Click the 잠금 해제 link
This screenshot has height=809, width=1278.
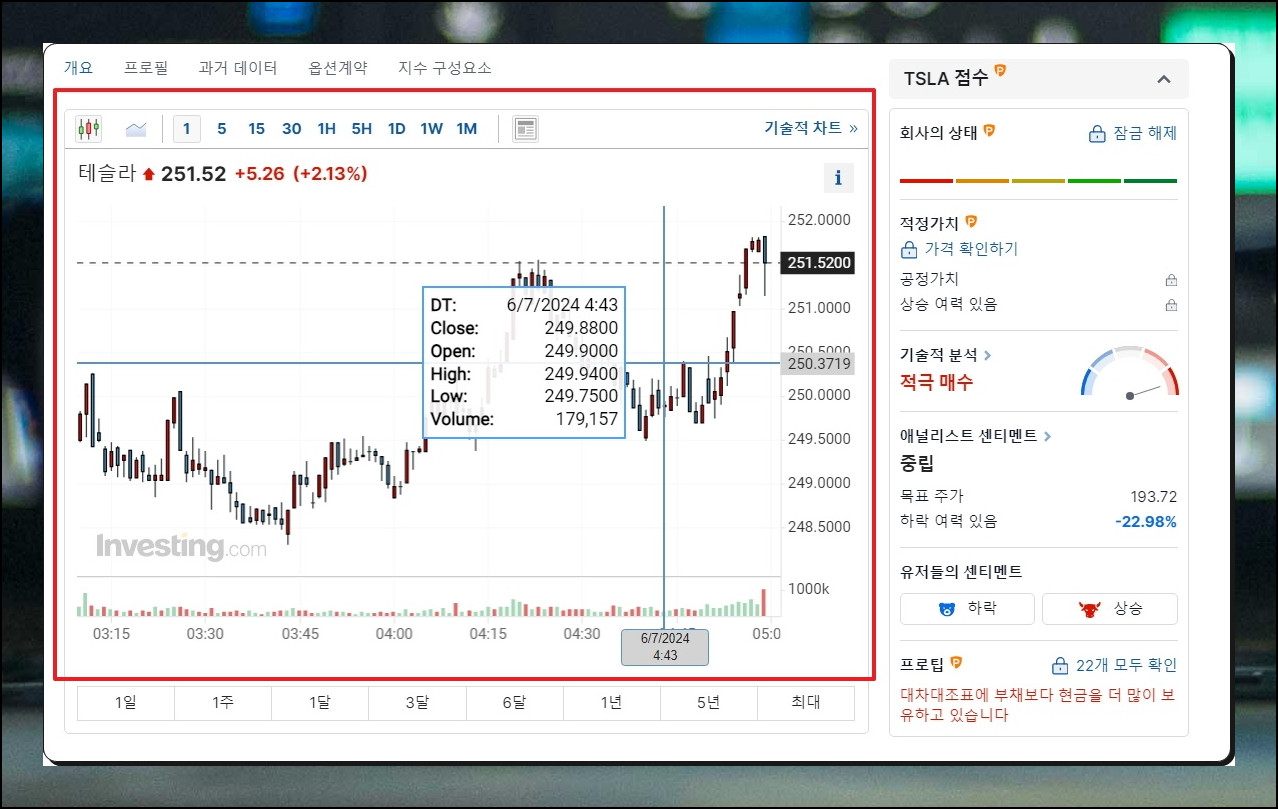(1145, 134)
